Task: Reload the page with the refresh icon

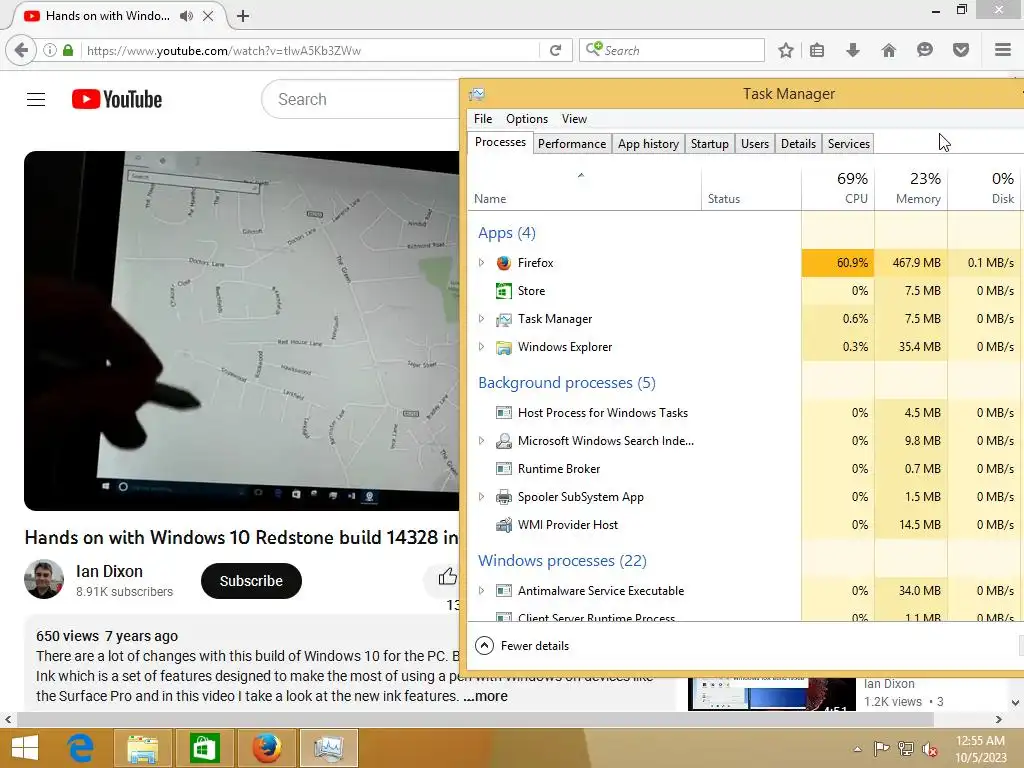Action: (555, 50)
